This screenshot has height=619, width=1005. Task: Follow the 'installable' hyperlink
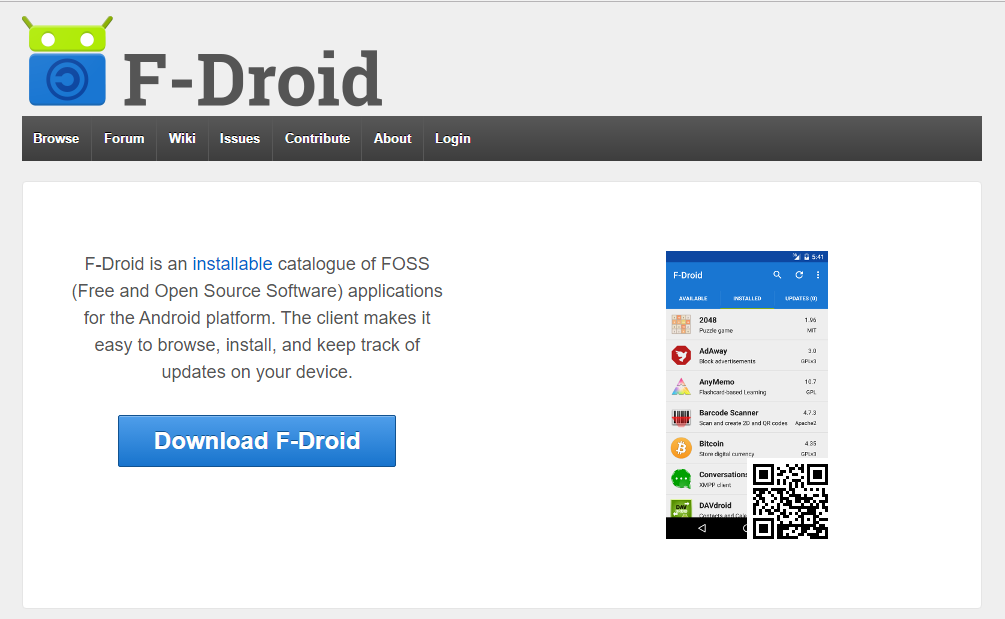coord(233,264)
